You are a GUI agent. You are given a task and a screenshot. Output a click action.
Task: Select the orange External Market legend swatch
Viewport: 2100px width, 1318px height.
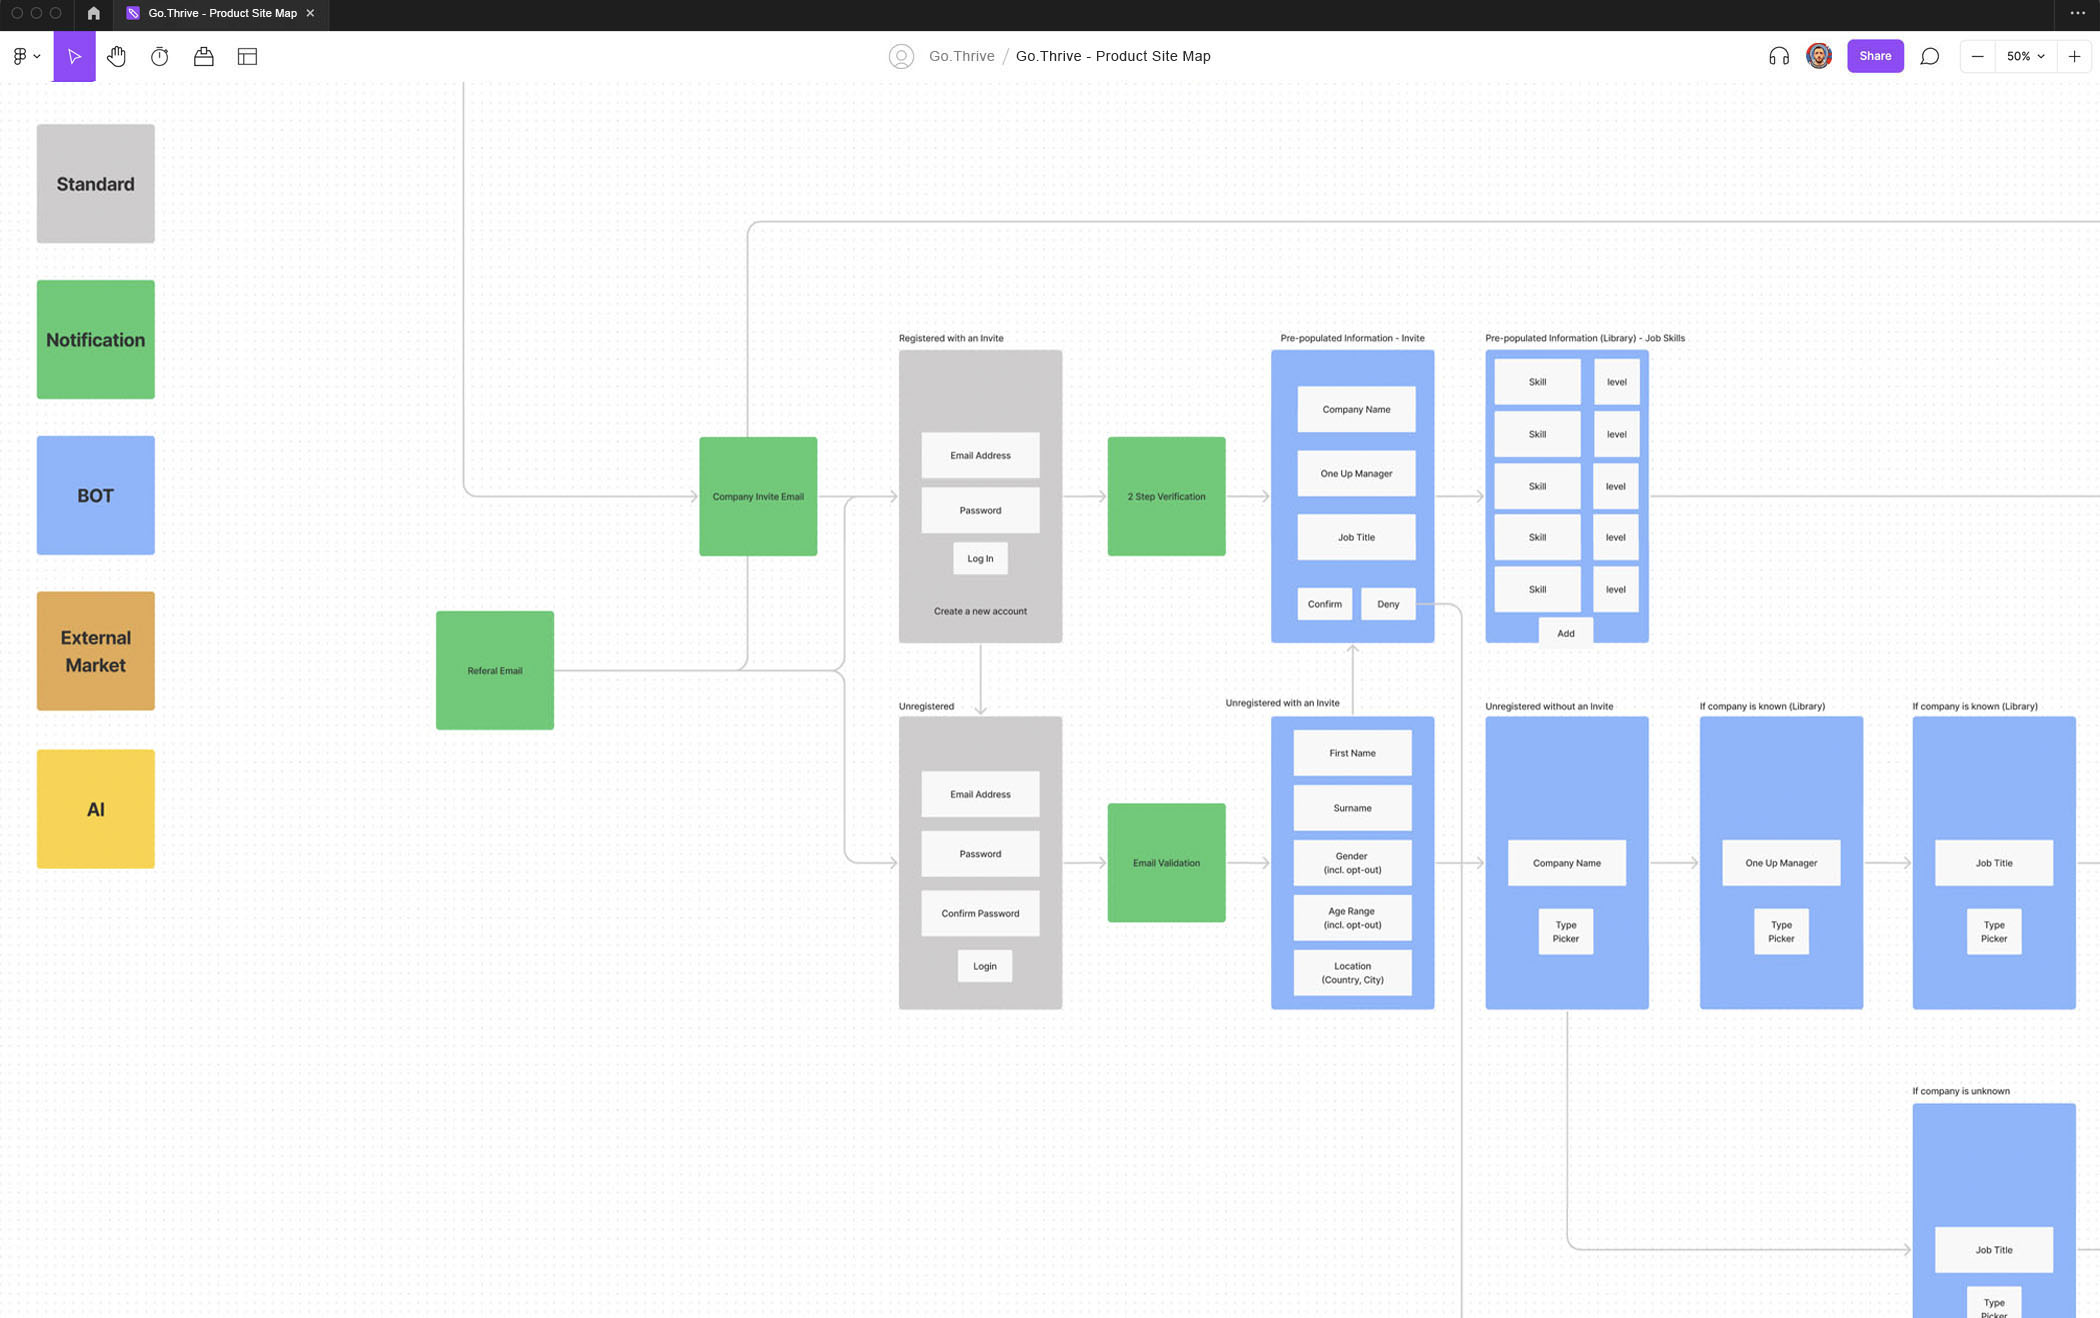click(x=96, y=651)
